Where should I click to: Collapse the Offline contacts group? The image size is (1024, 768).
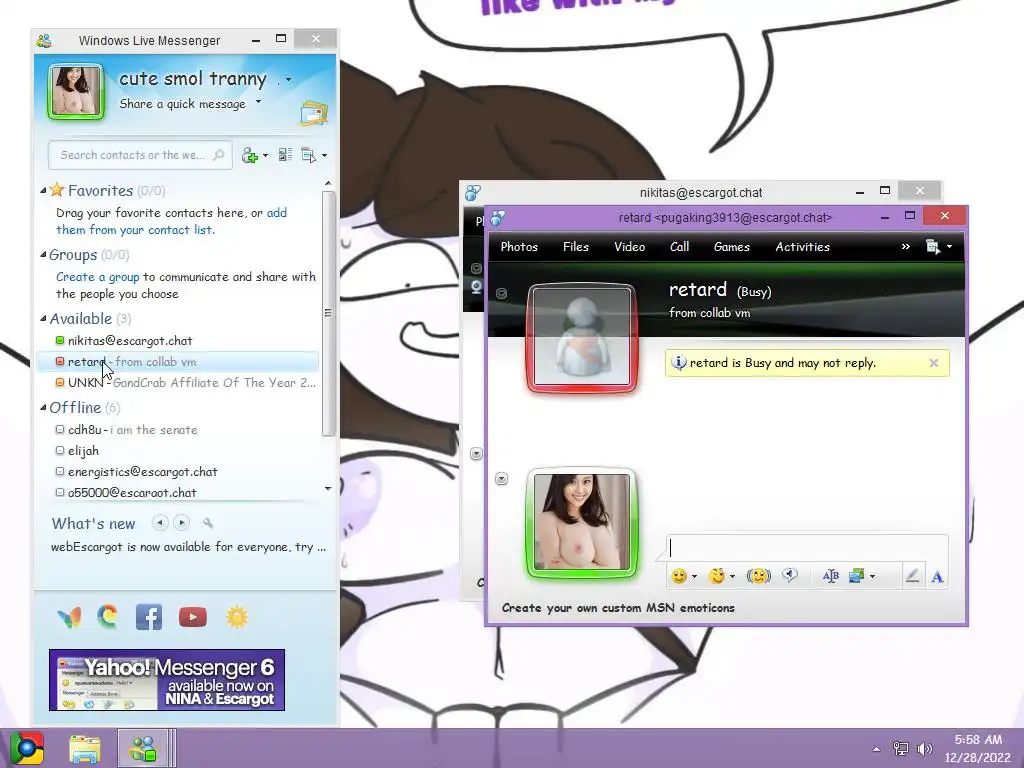tap(43, 408)
